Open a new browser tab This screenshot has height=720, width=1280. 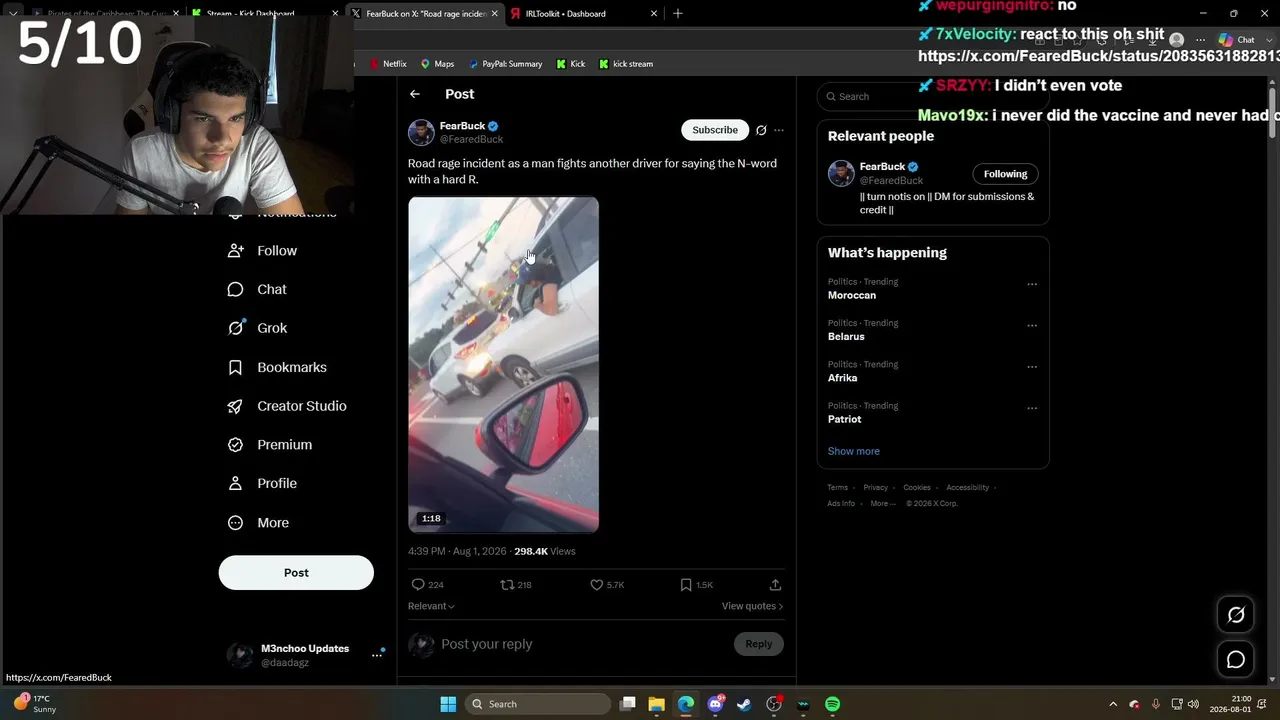[678, 14]
